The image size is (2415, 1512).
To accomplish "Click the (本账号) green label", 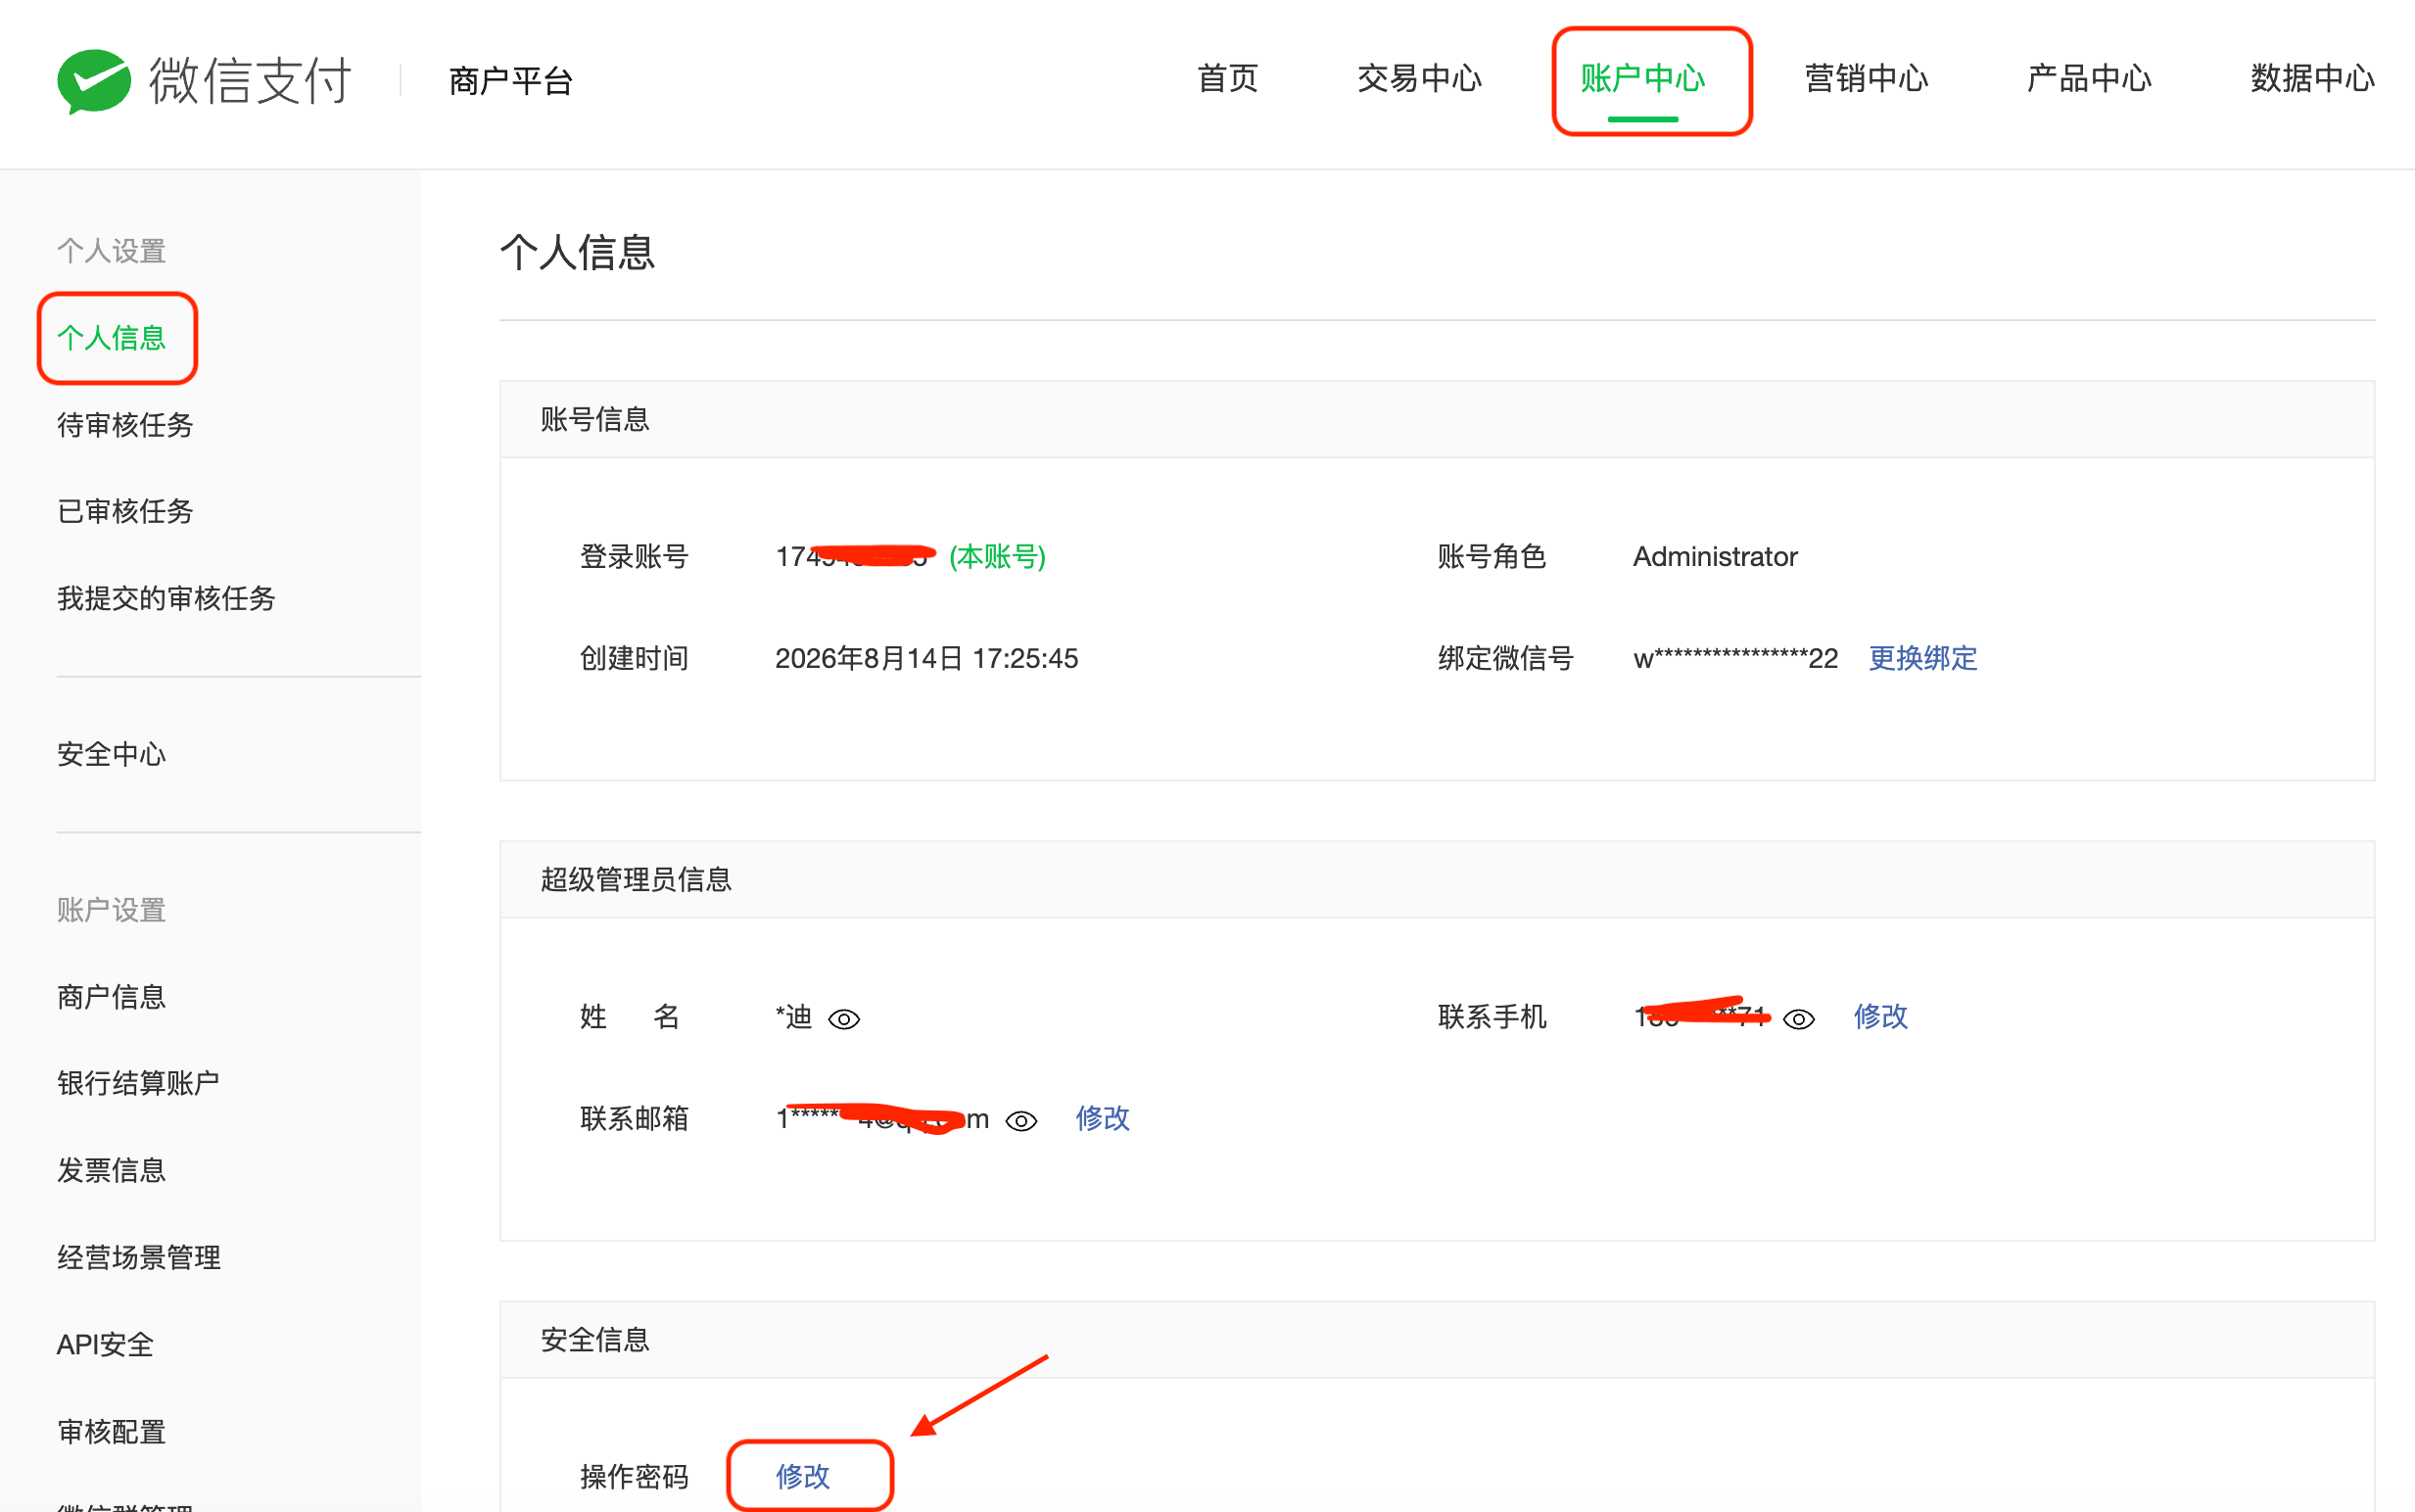I will (x=997, y=556).
